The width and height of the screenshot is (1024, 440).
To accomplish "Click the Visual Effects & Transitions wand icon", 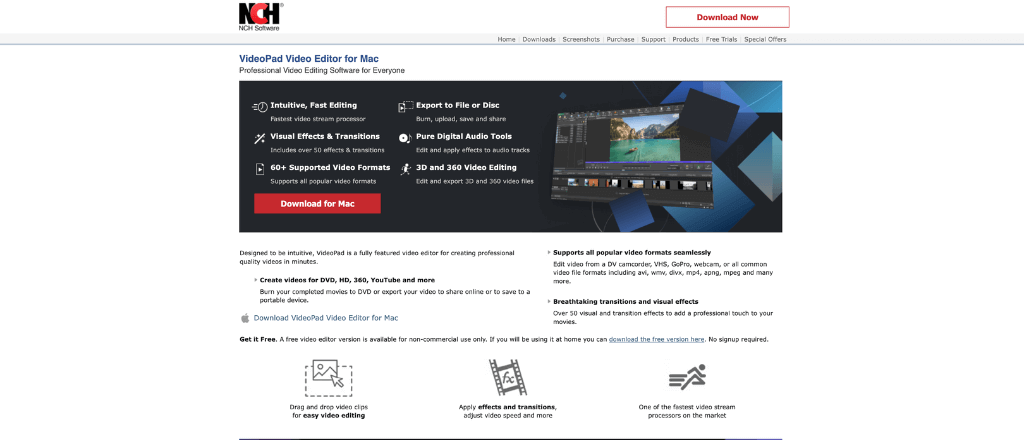I will tap(260, 138).
